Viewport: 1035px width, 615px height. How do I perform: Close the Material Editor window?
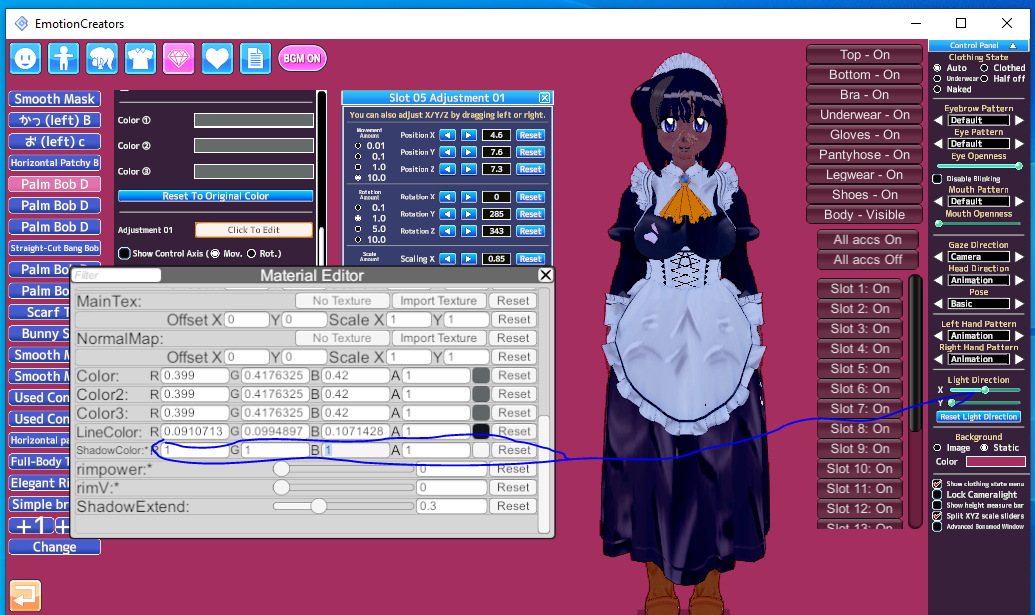545,275
